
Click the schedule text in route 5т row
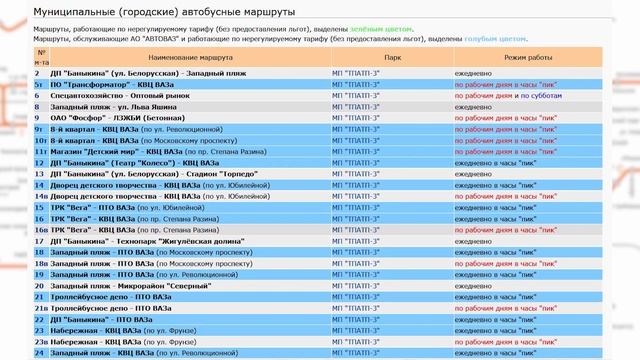click(506, 84)
